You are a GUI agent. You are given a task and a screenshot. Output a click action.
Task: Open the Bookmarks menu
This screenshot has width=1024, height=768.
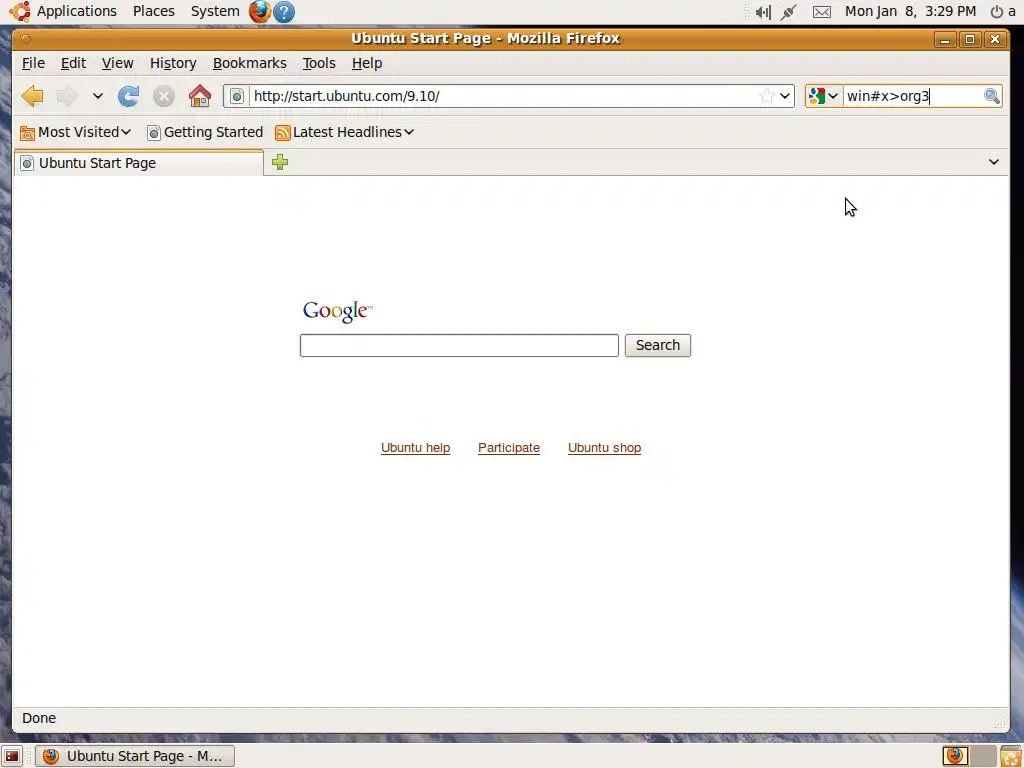(x=249, y=63)
